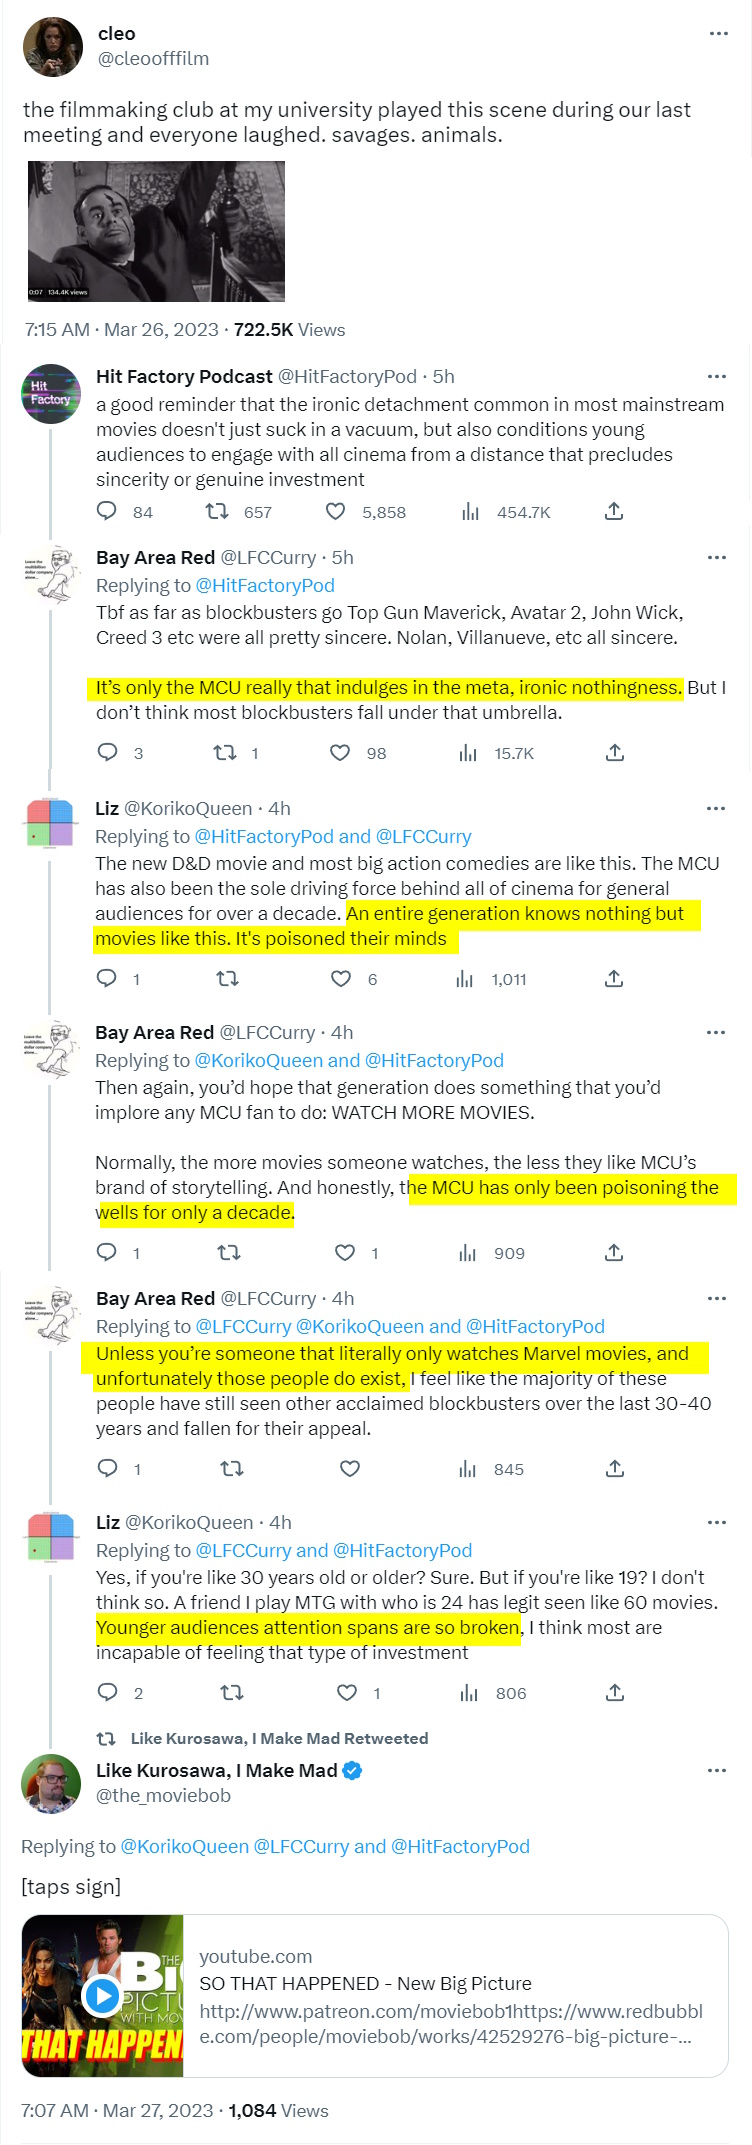Like Liz's tweet with 6 likes
Image resolution: width=752 pixels, height=2145 pixels.
click(341, 979)
